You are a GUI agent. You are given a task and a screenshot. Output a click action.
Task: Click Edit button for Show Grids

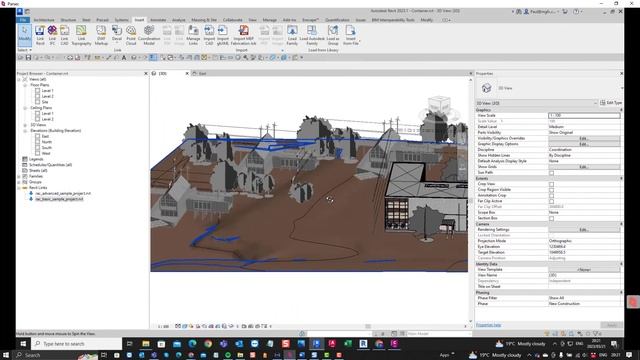click(584, 167)
